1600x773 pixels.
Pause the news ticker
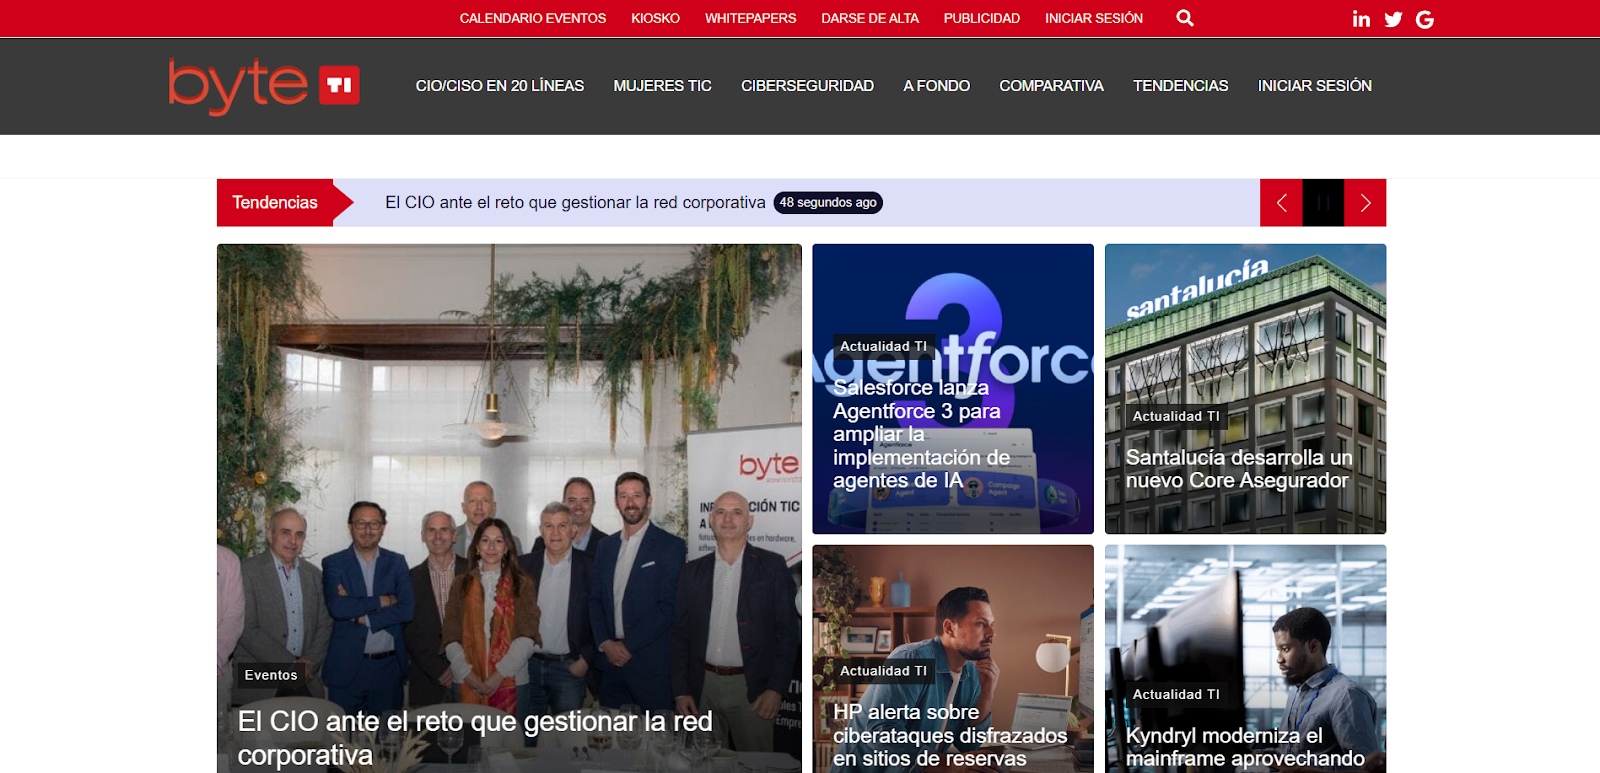point(1323,203)
